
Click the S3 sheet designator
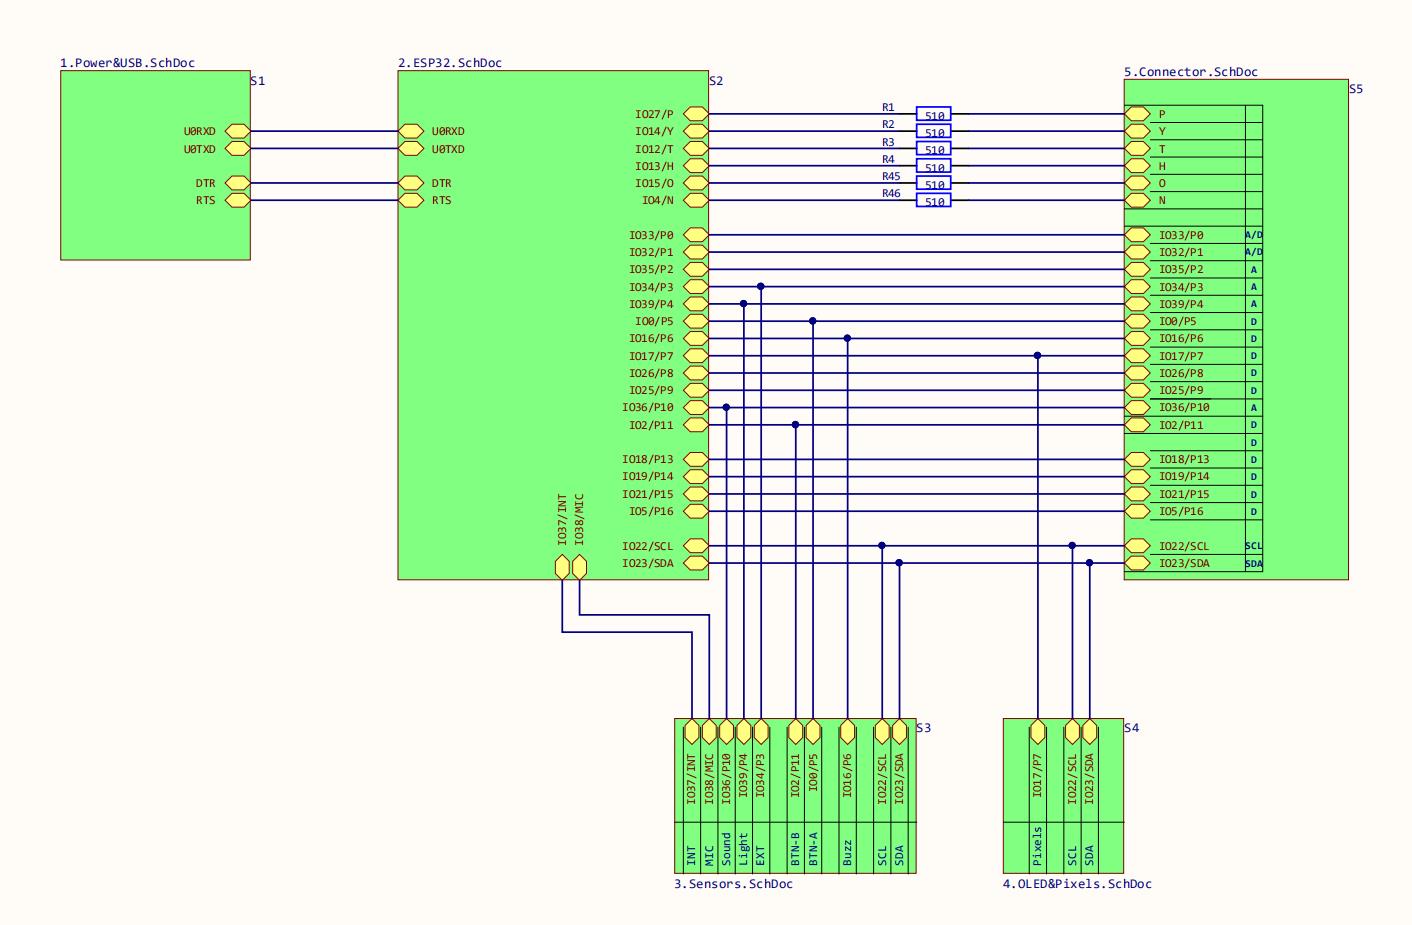[x=923, y=728]
